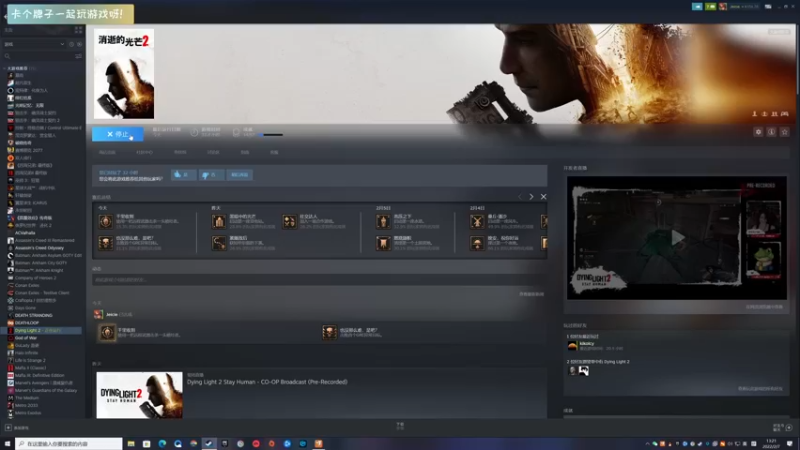Open the green friends indicator in the title bar
The width and height of the screenshot is (800, 450).
[710, 7]
